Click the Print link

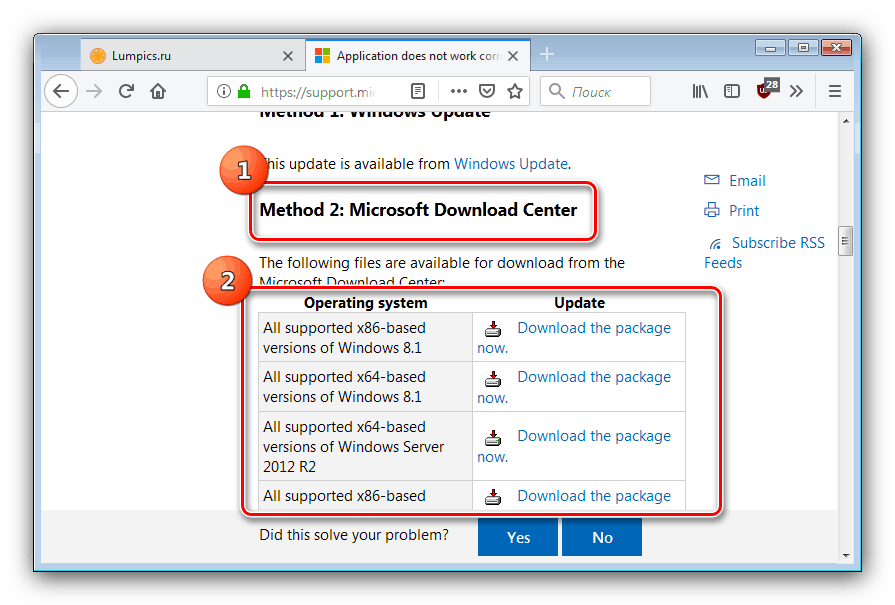[744, 211]
